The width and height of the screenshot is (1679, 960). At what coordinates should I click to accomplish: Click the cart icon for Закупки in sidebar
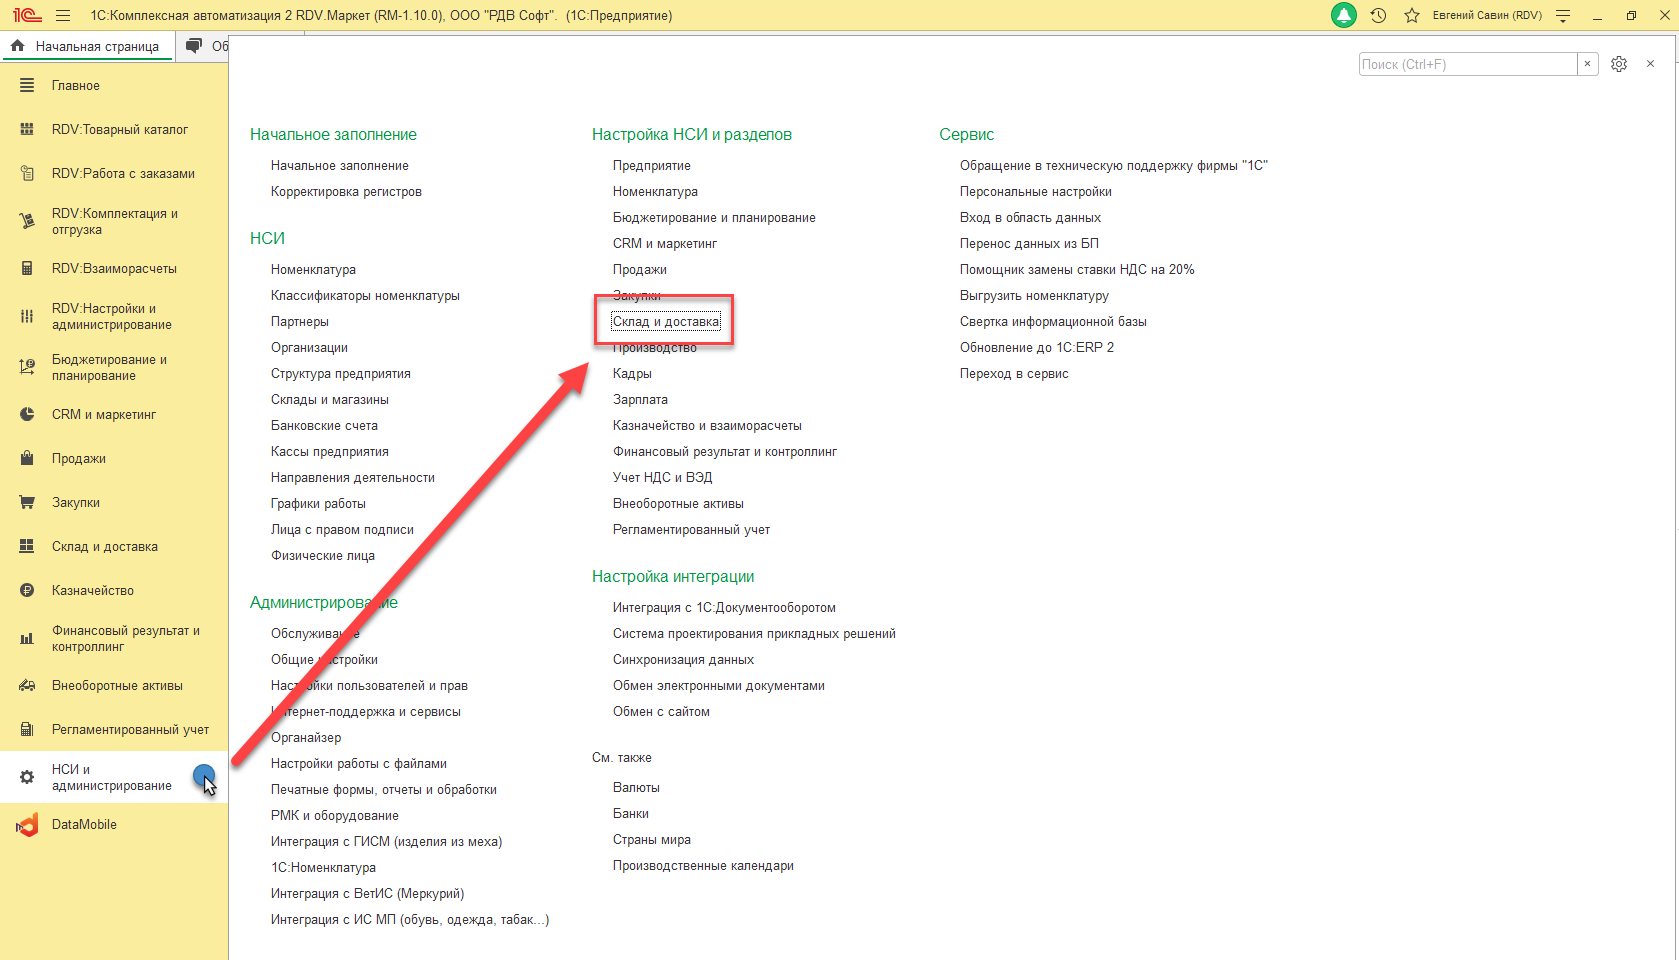[27, 503]
